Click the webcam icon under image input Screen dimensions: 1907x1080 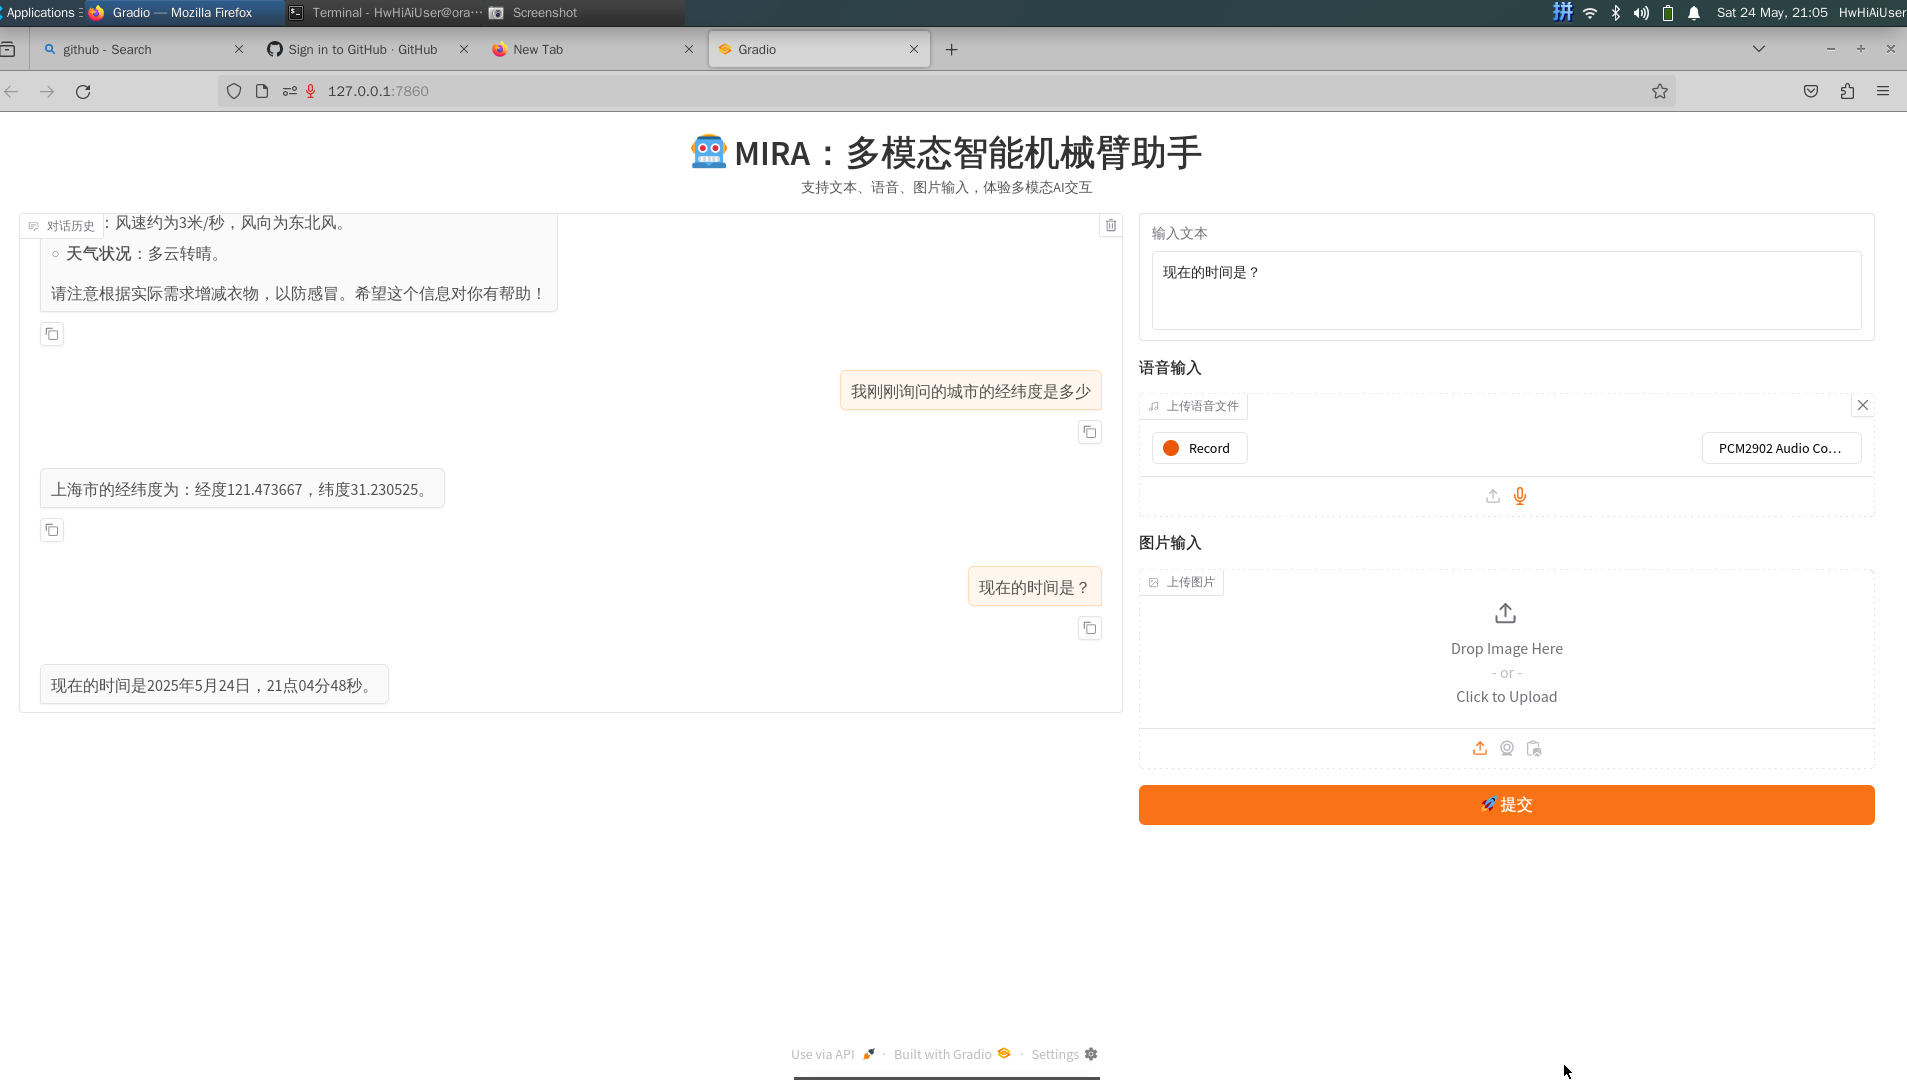coord(1506,748)
